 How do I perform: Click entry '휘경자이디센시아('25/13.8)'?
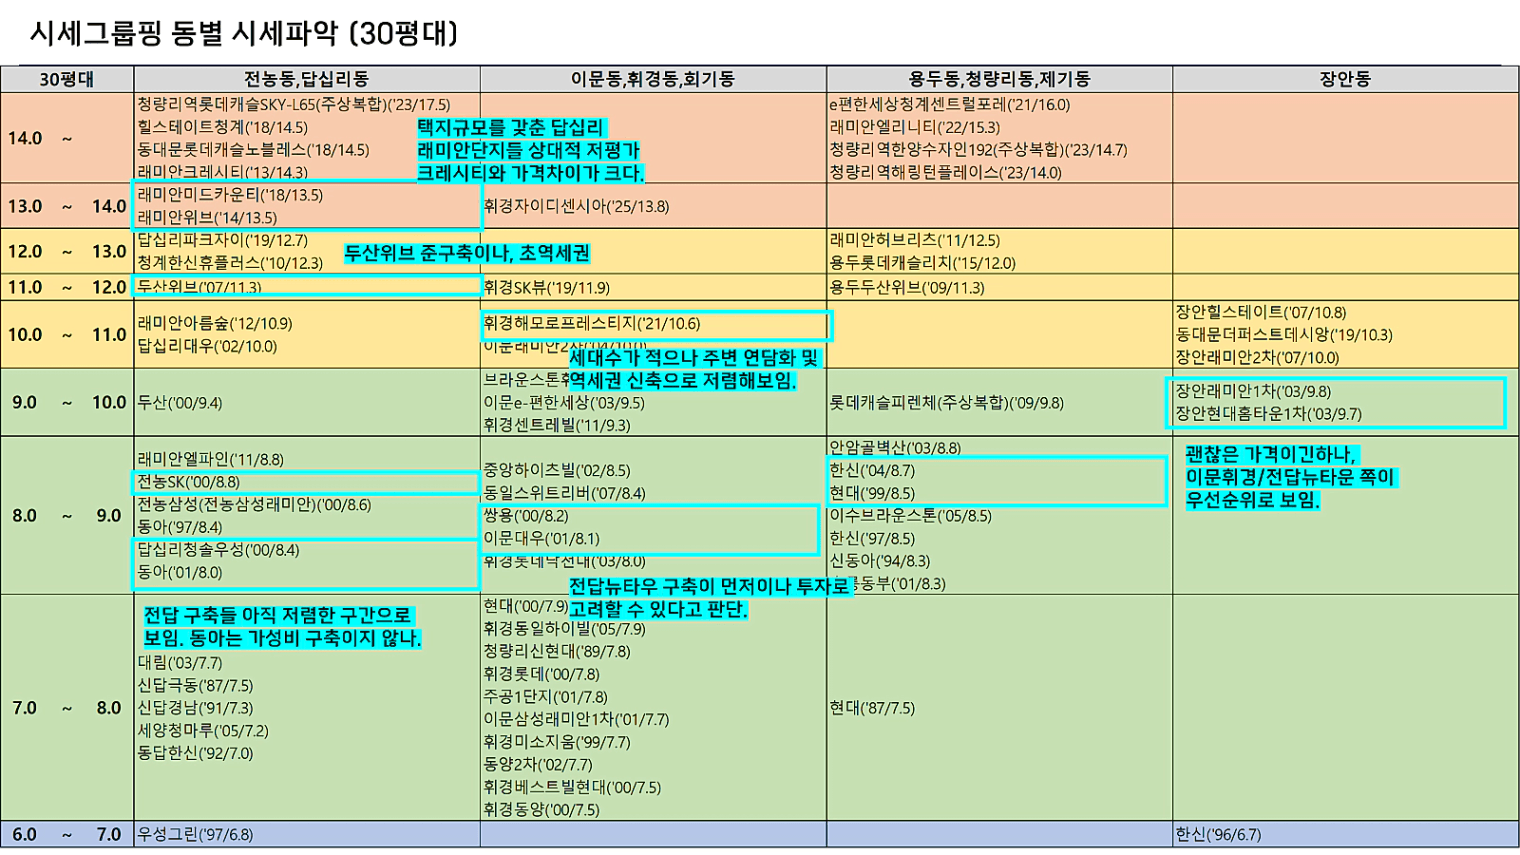pos(576,206)
